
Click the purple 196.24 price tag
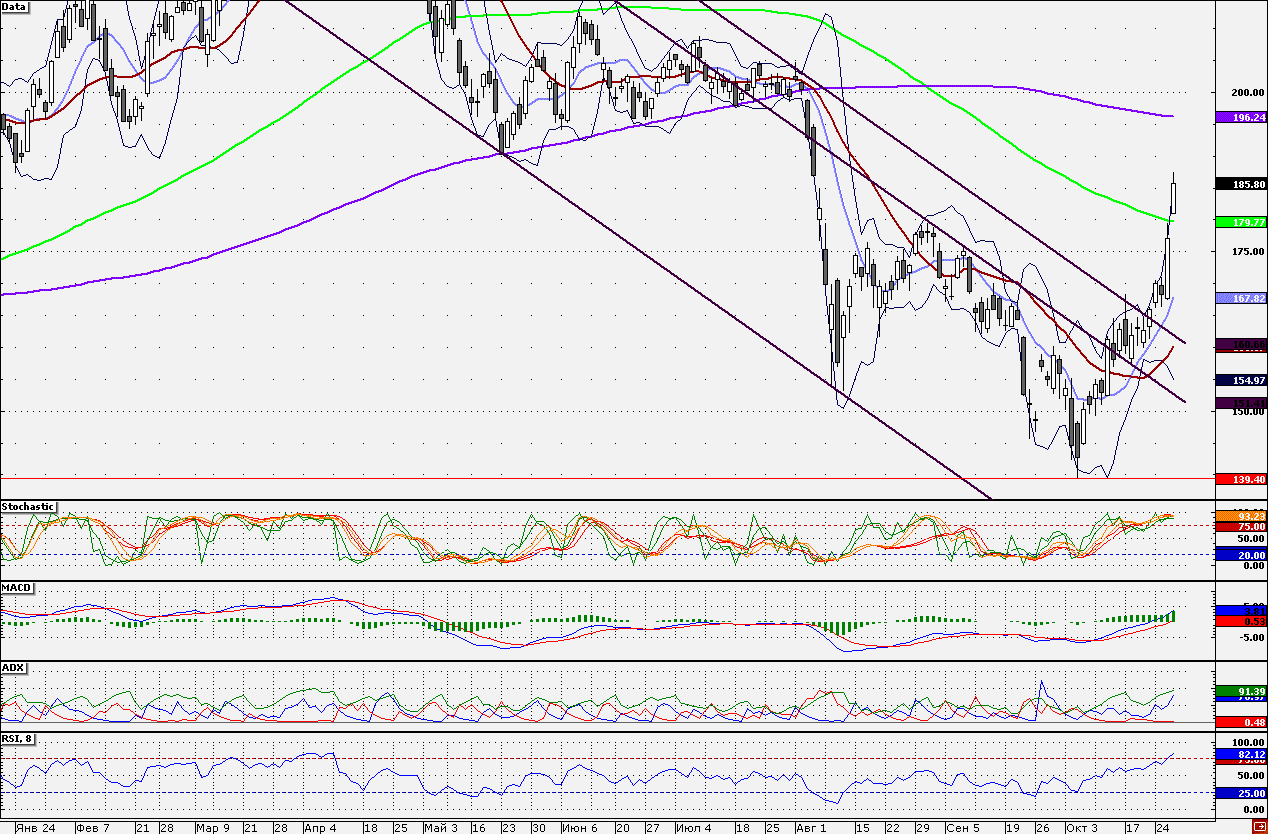[x=1240, y=117]
